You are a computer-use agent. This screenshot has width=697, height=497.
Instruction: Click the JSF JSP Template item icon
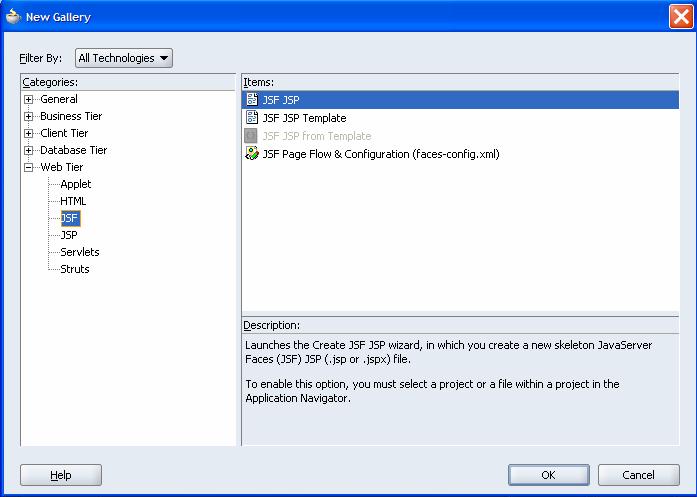click(x=252, y=117)
